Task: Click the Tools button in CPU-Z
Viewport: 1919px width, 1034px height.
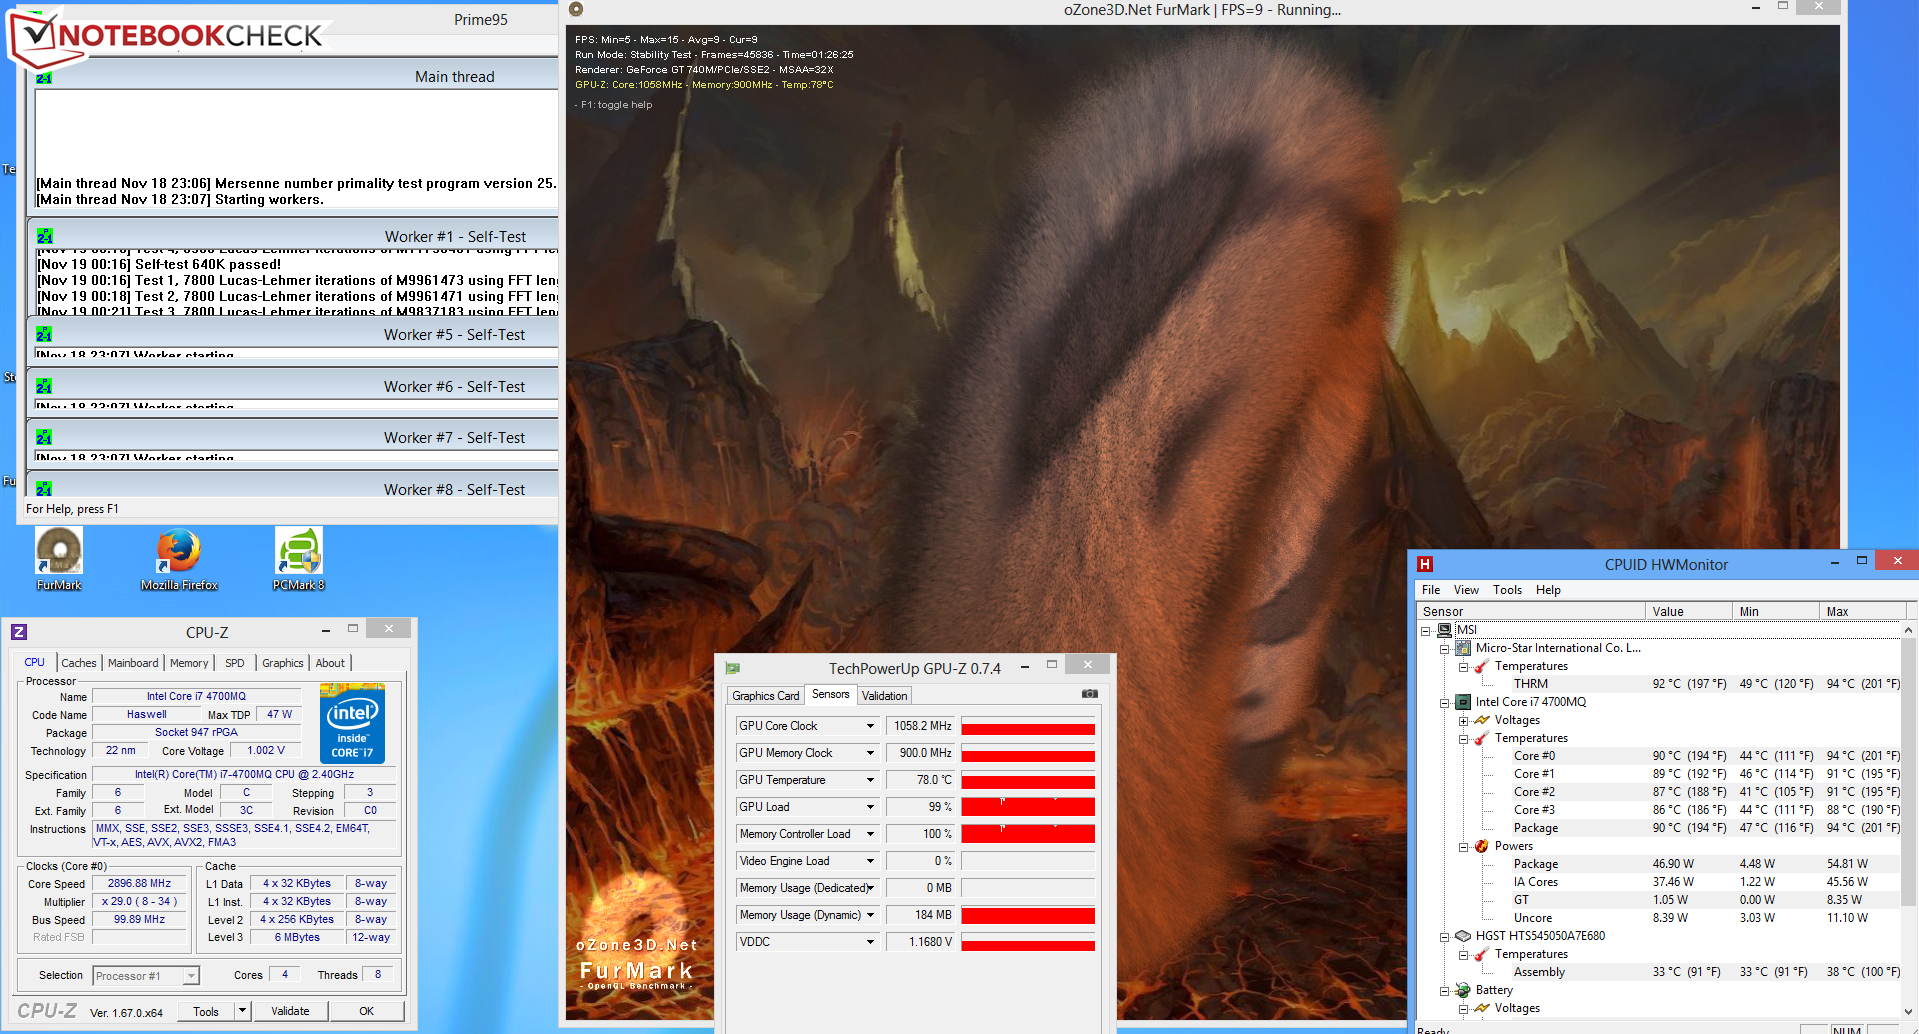Action: coord(206,1011)
